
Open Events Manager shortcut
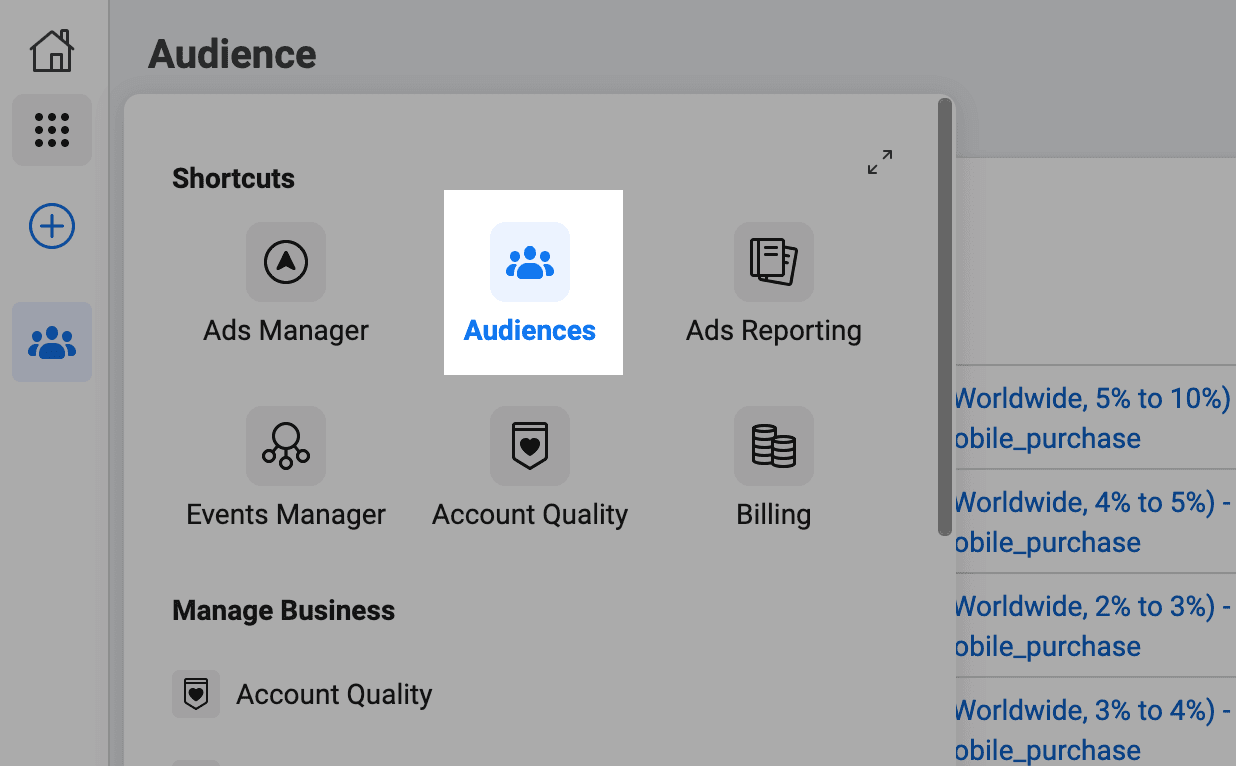tap(286, 467)
